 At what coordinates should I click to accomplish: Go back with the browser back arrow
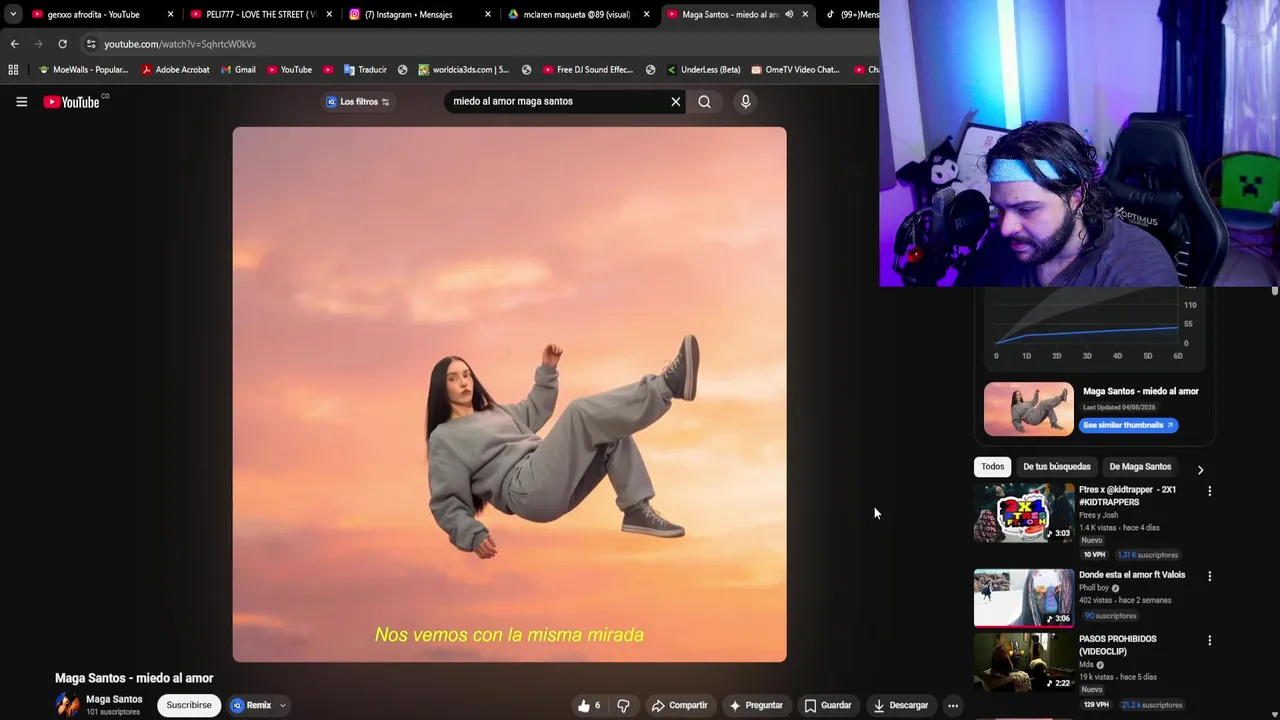click(x=14, y=44)
